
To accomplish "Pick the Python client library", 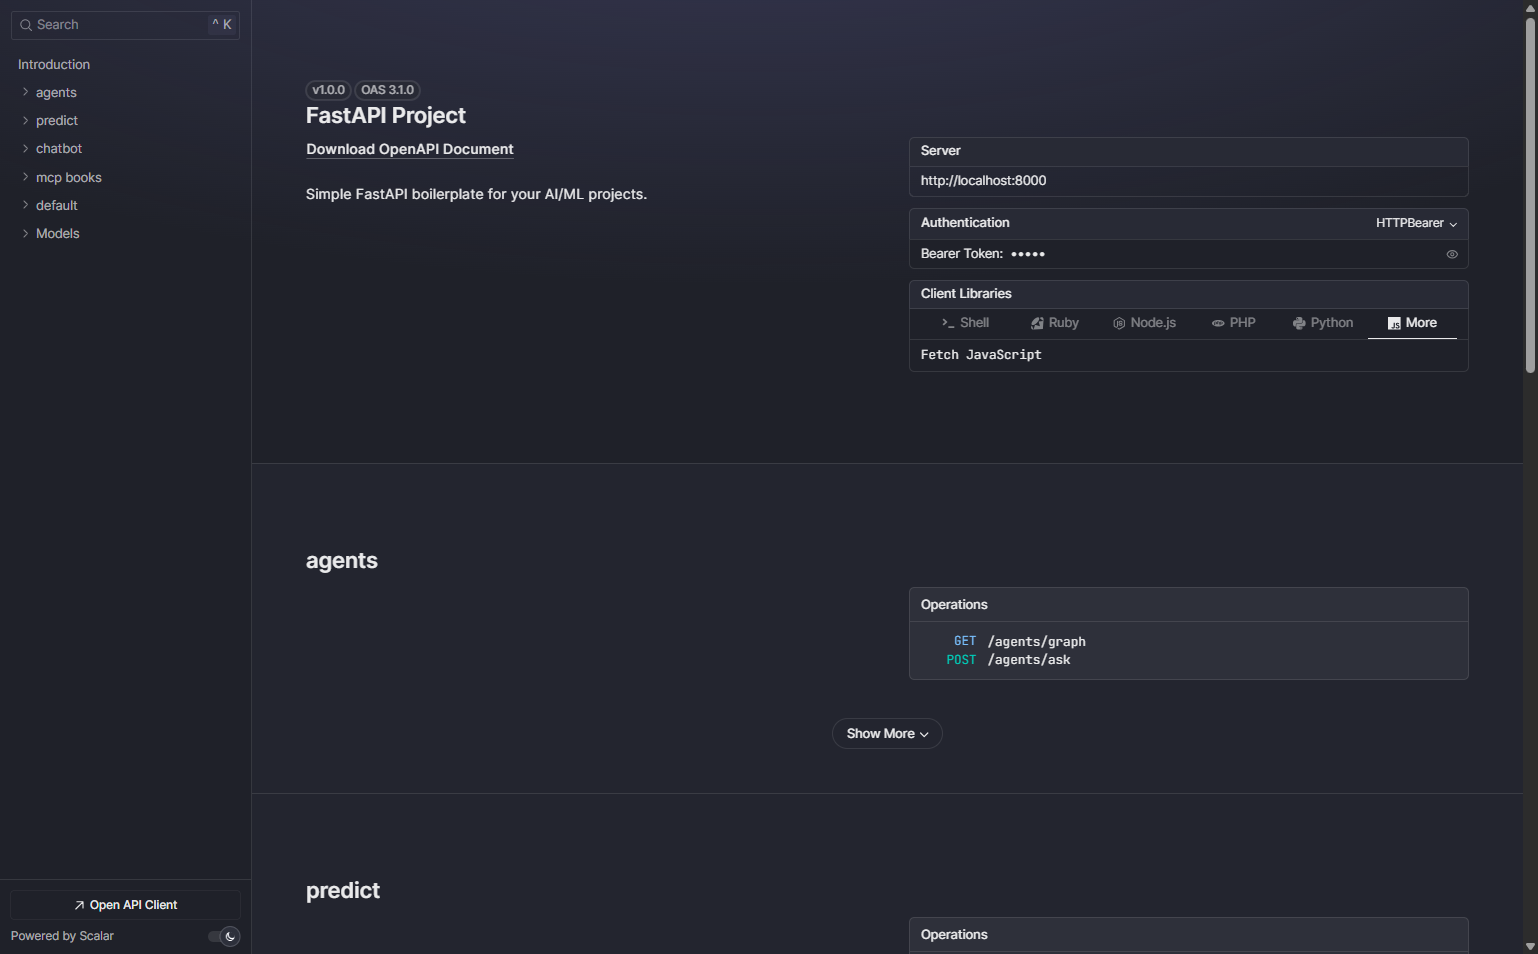I will point(1322,322).
